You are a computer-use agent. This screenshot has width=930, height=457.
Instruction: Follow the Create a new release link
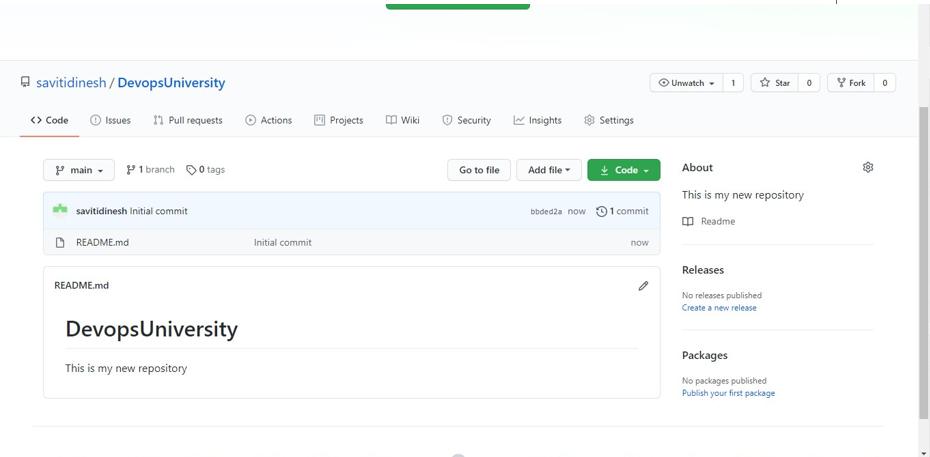pos(719,308)
